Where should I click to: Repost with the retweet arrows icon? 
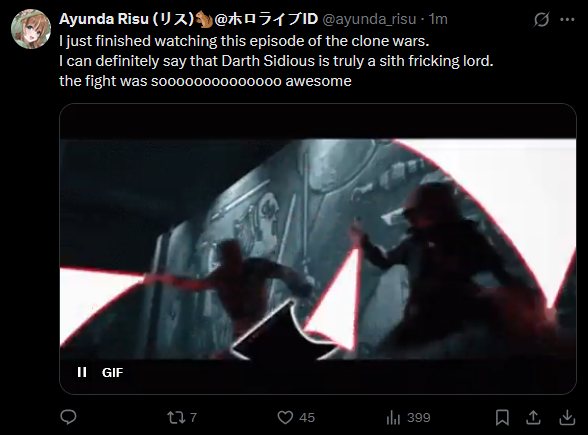click(x=174, y=417)
